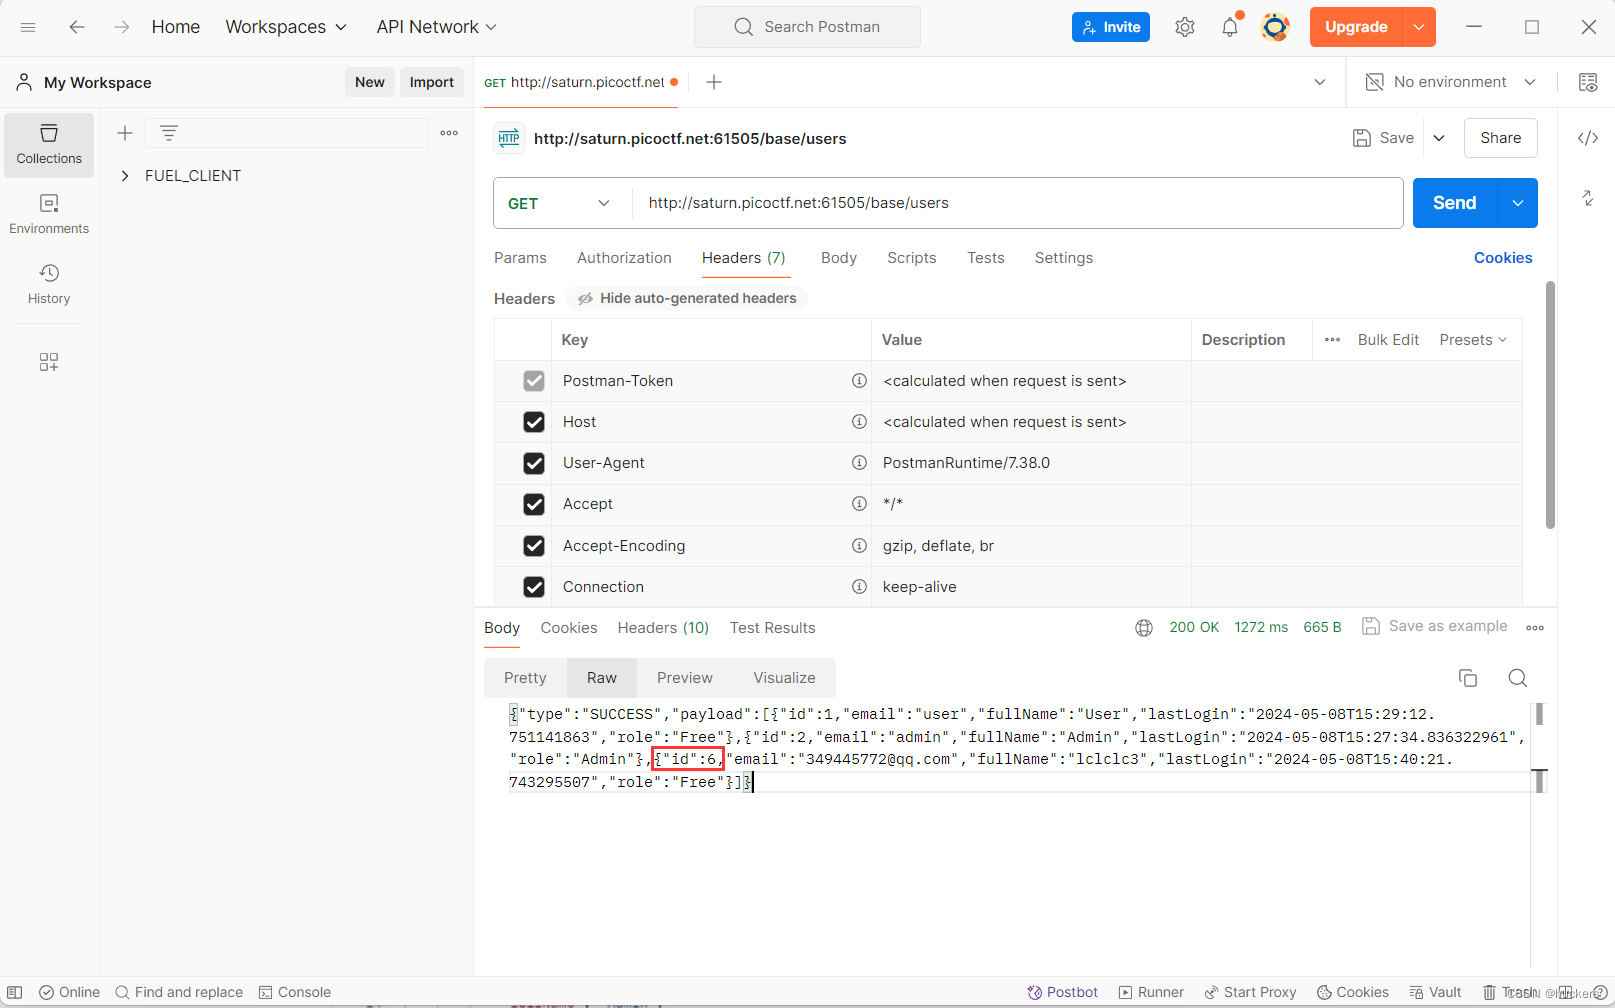Screen dimensions: 1615x1008
Task: Open the Upgrade button dropdown arrow
Action: (1419, 27)
